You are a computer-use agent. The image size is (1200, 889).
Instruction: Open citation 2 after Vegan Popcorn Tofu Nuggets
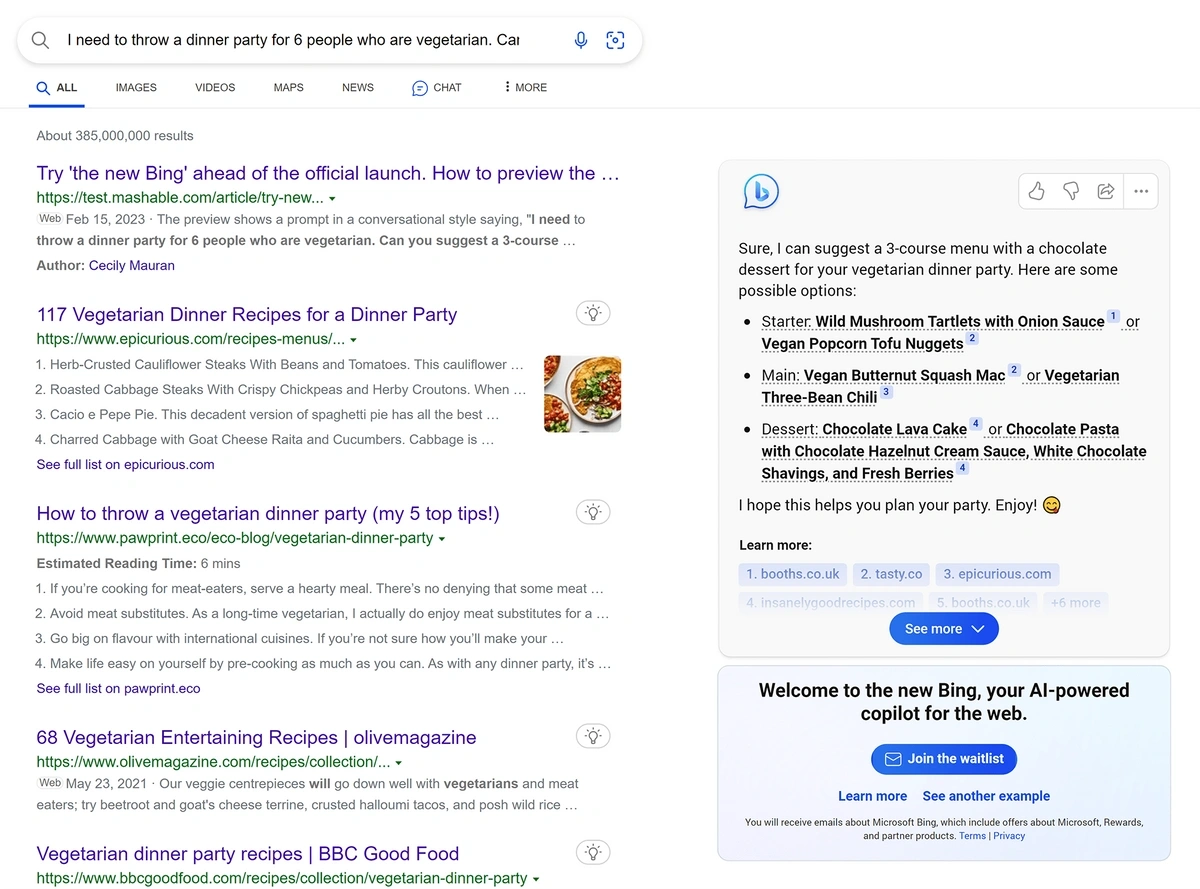(x=971, y=339)
